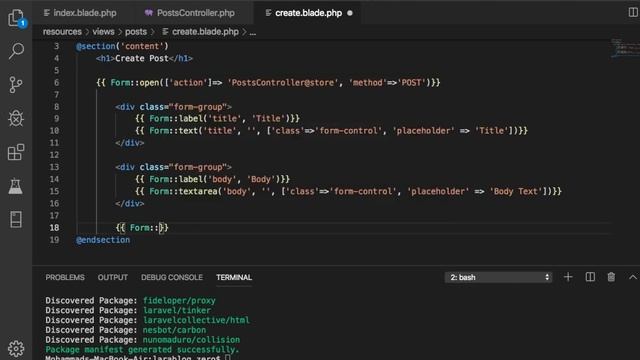Select the TERMINAL panel tab
Screen dimensions: 640x360
pos(234,278)
